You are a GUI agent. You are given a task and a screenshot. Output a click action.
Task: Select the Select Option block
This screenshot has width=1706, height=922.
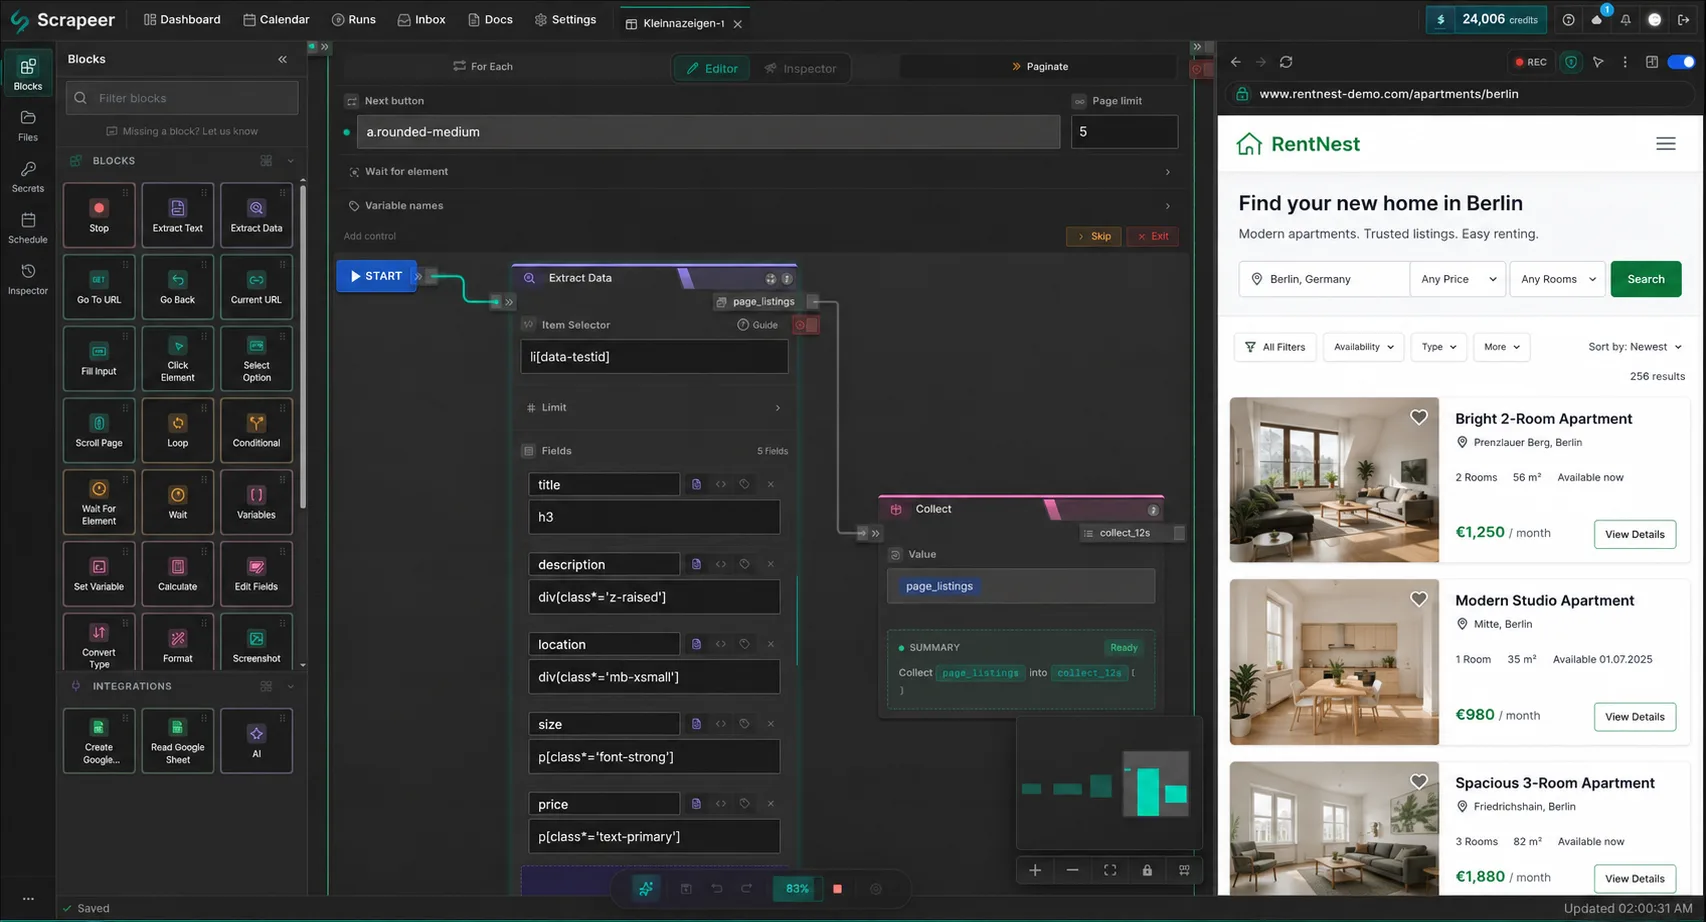pos(256,358)
